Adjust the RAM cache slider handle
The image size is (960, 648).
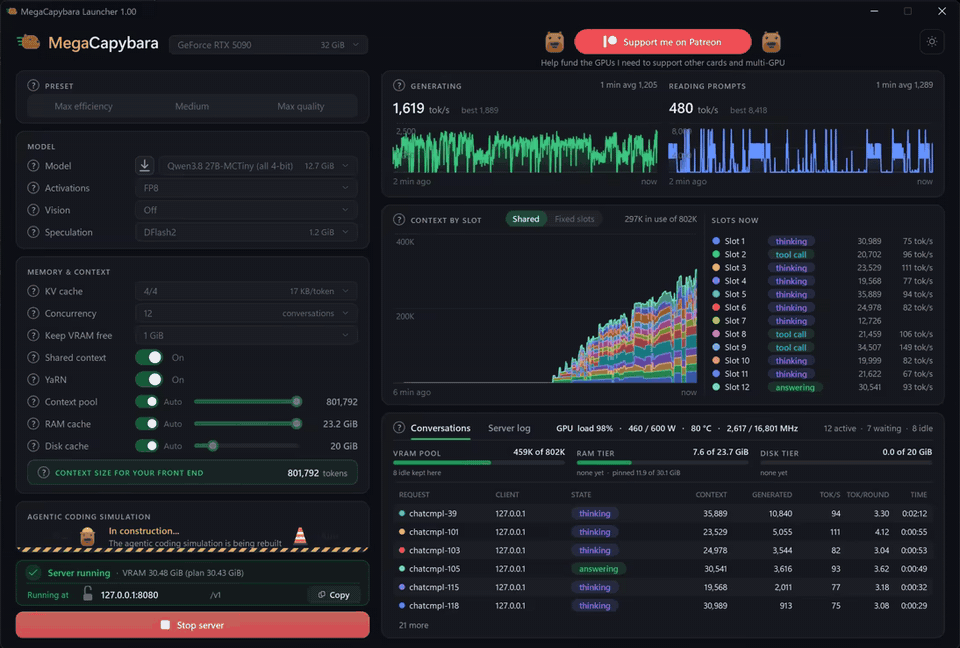click(296, 424)
